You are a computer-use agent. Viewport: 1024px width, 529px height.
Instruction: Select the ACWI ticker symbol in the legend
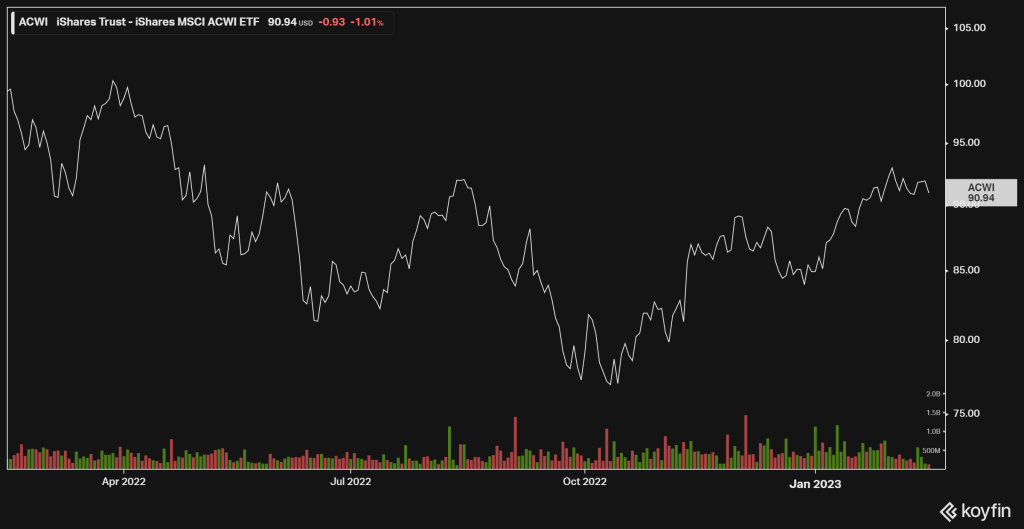coord(32,20)
